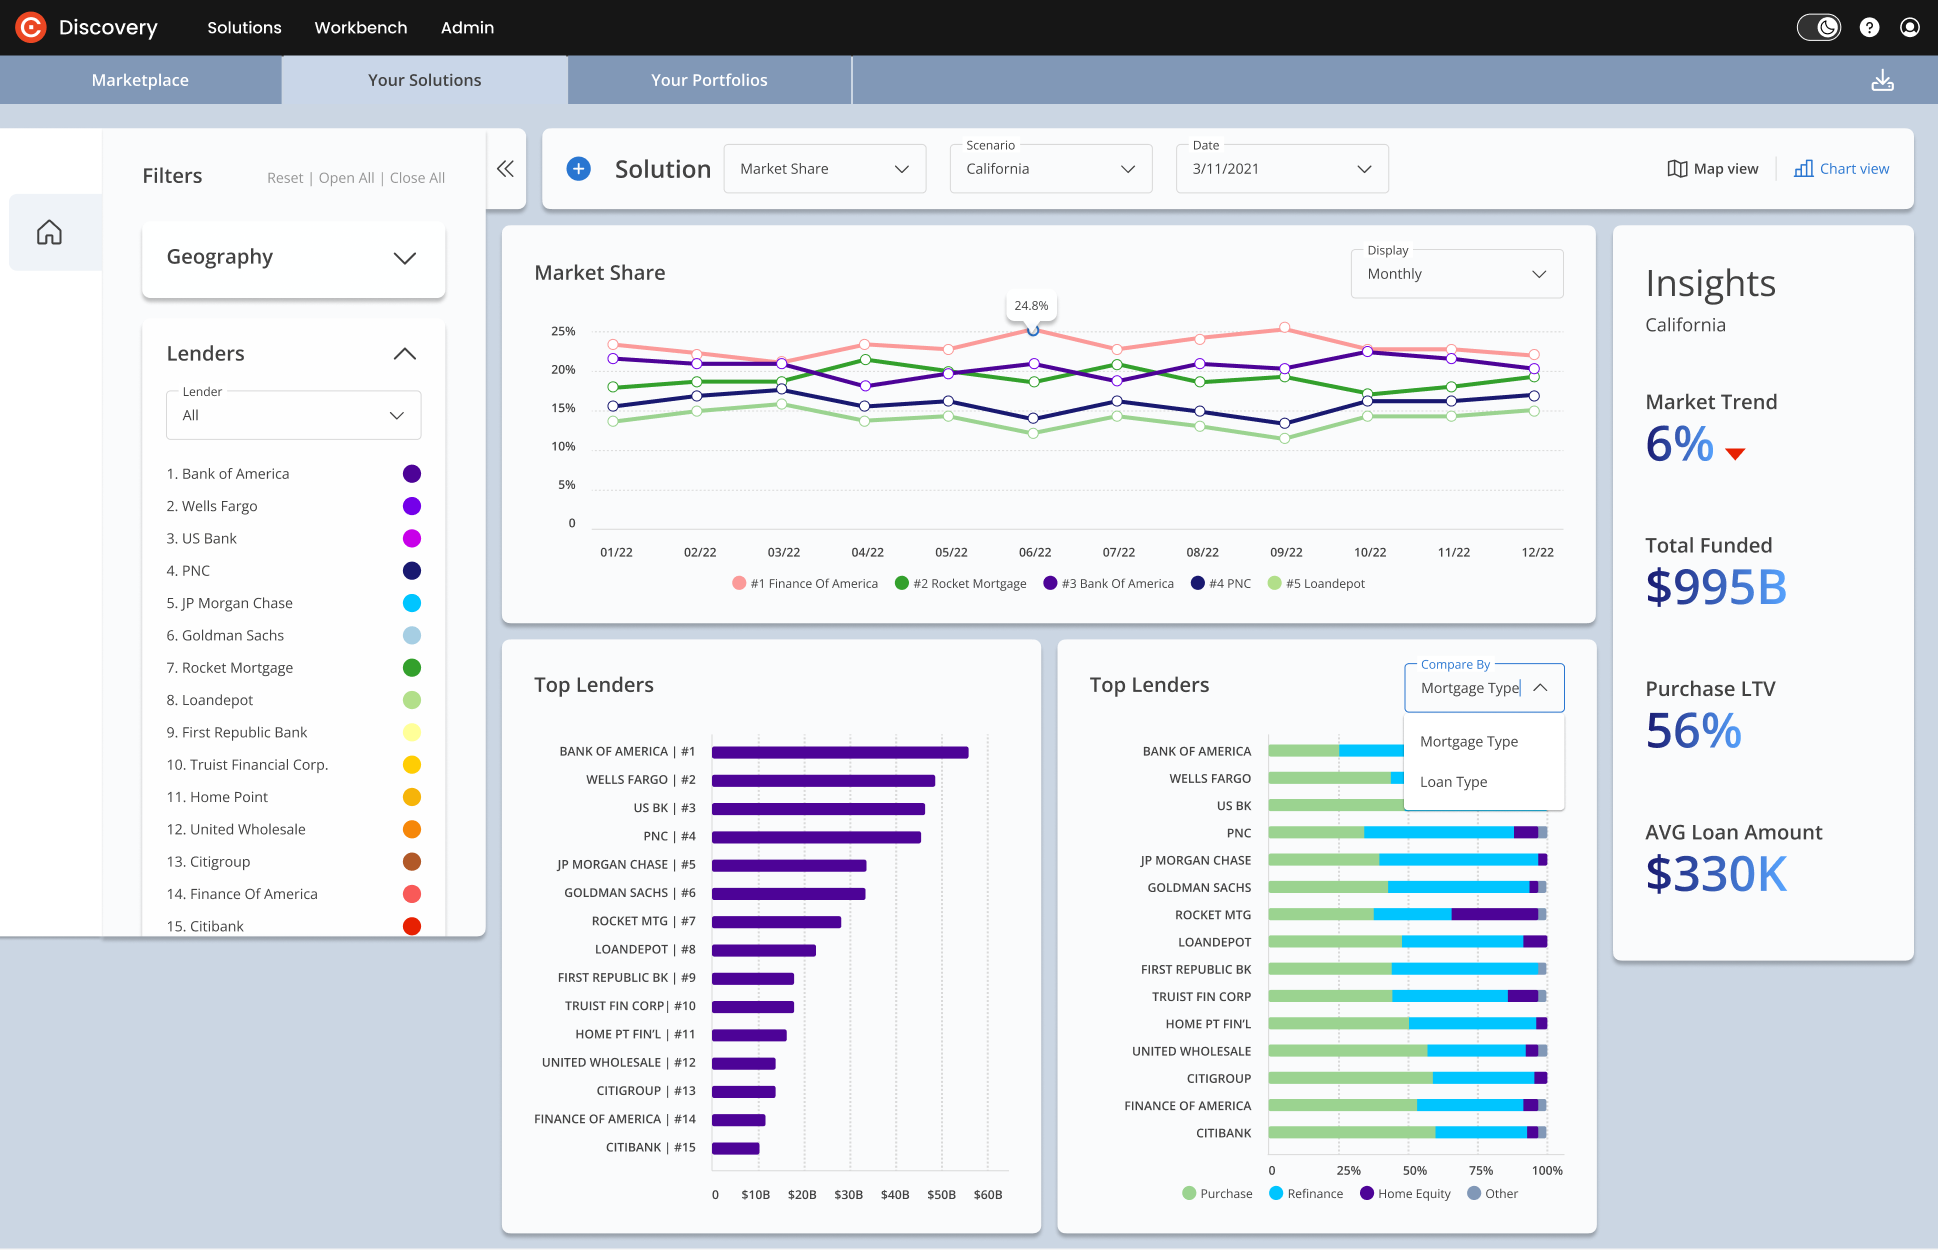Image resolution: width=1938 pixels, height=1250 pixels.
Task: Click the red Market Trend down arrow
Action: coord(1735,454)
